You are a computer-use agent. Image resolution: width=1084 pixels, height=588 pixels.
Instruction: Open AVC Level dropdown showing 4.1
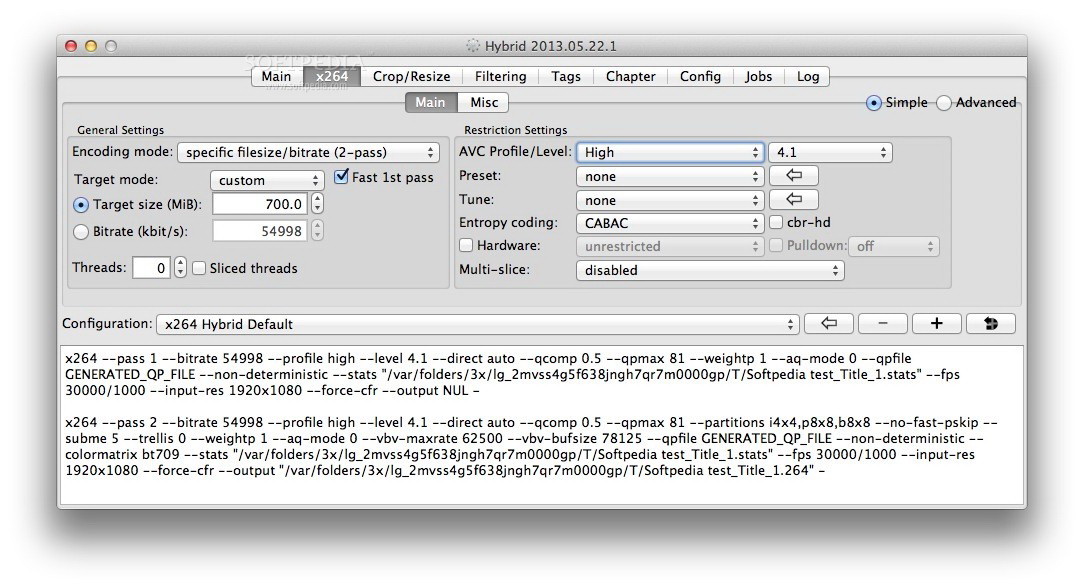pos(830,152)
